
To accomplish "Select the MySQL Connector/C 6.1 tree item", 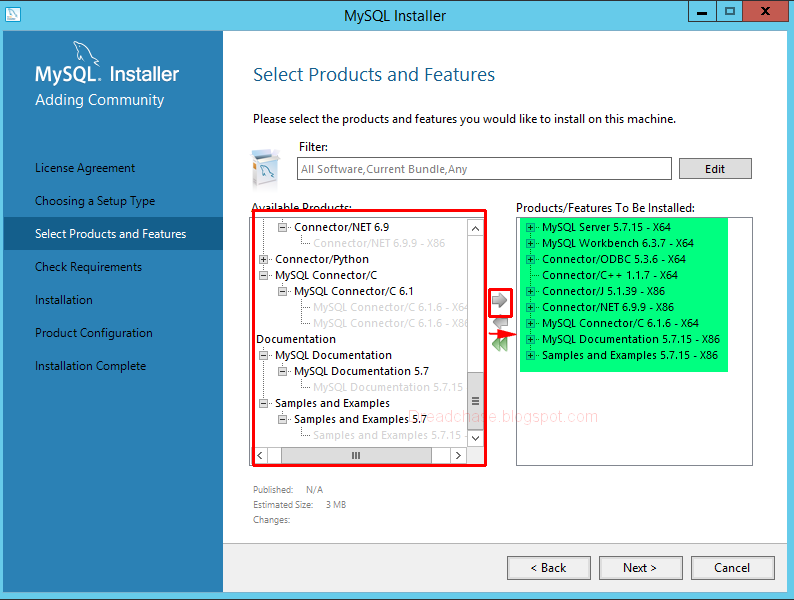I will pyautogui.click(x=353, y=291).
